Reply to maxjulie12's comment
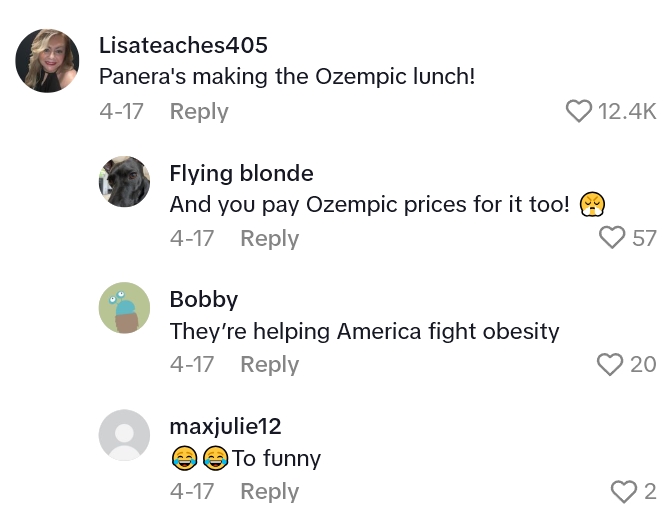This screenshot has height=526, width=663. [270, 491]
